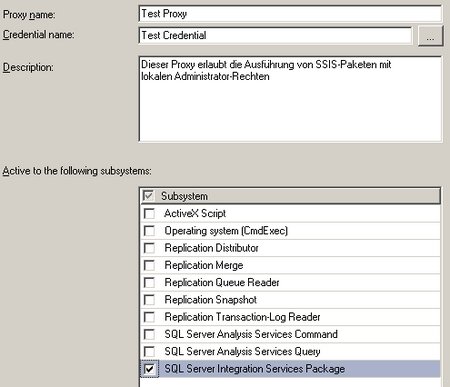Viewport: 450px width, 387px height.
Task: Select the Replication Merge row text
Action: [x=204, y=265]
